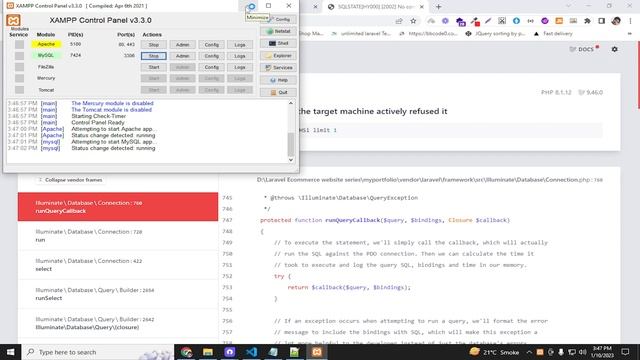Toggle FileZilla service checkbox
The width and height of the screenshot is (640, 360).
point(19,67)
